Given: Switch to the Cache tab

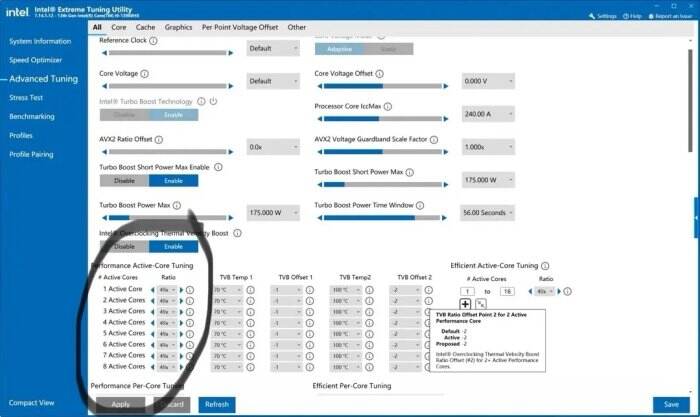Looking at the screenshot, I should tap(146, 27).
